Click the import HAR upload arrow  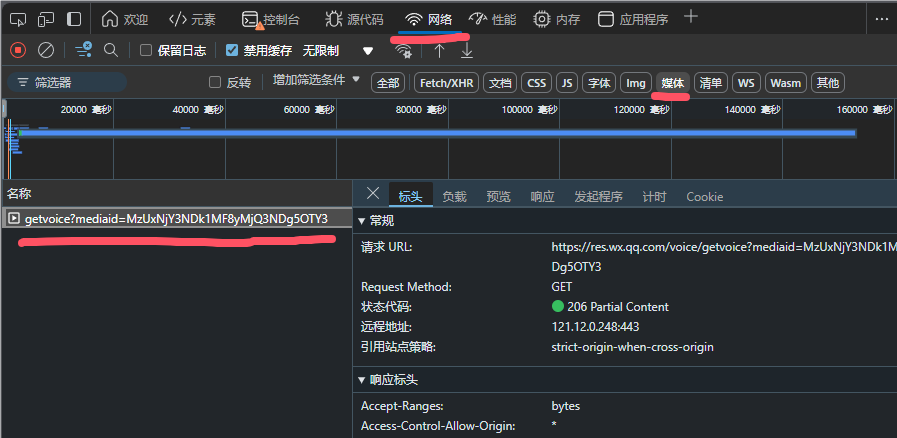439,50
